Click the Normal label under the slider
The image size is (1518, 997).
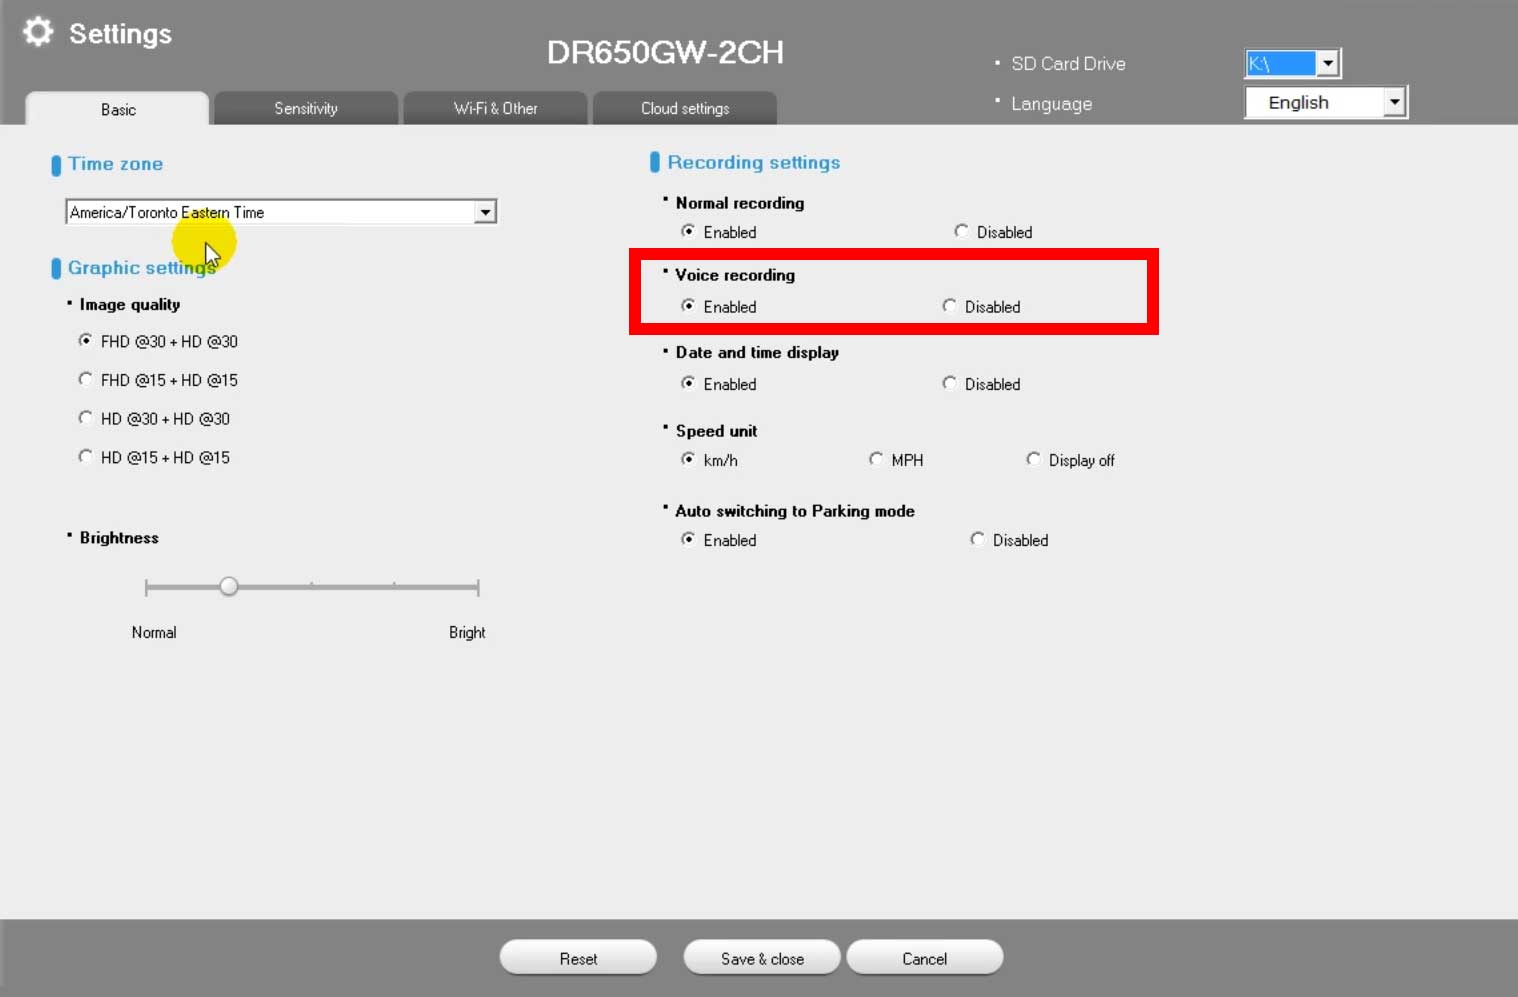pos(154,632)
